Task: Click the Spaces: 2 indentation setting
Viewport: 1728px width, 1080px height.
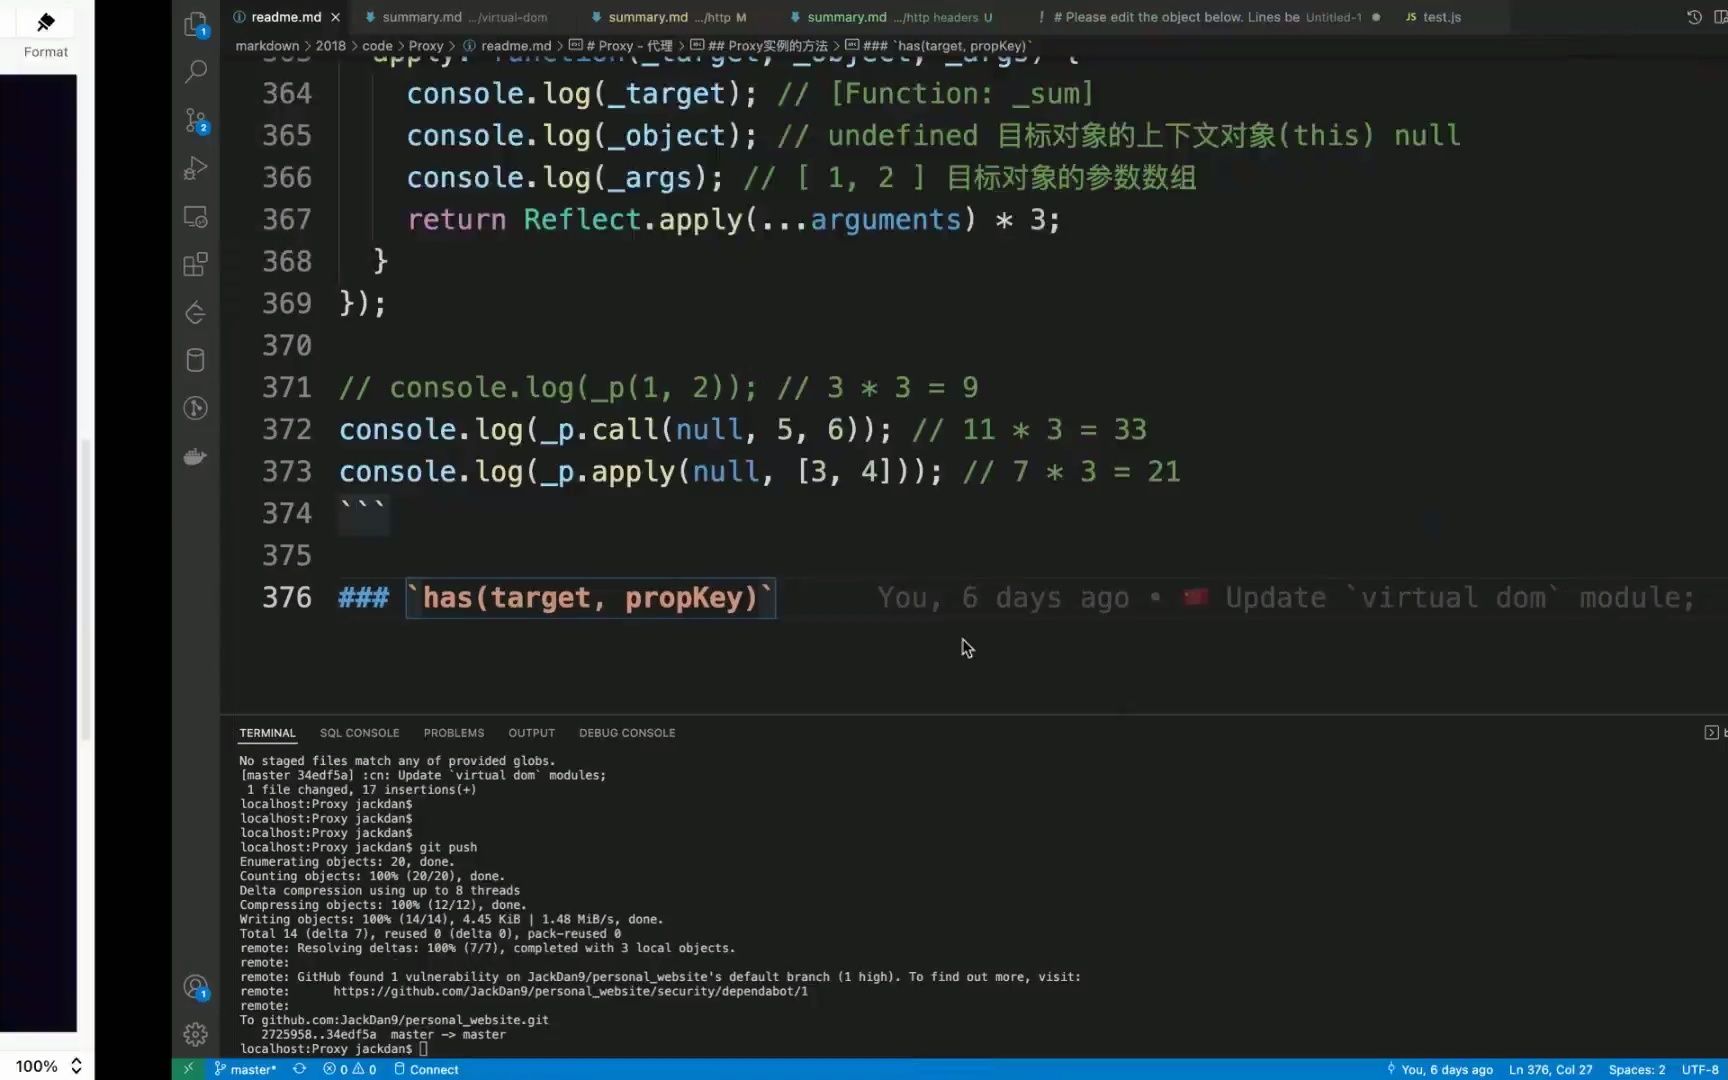Action: pos(1637,1069)
